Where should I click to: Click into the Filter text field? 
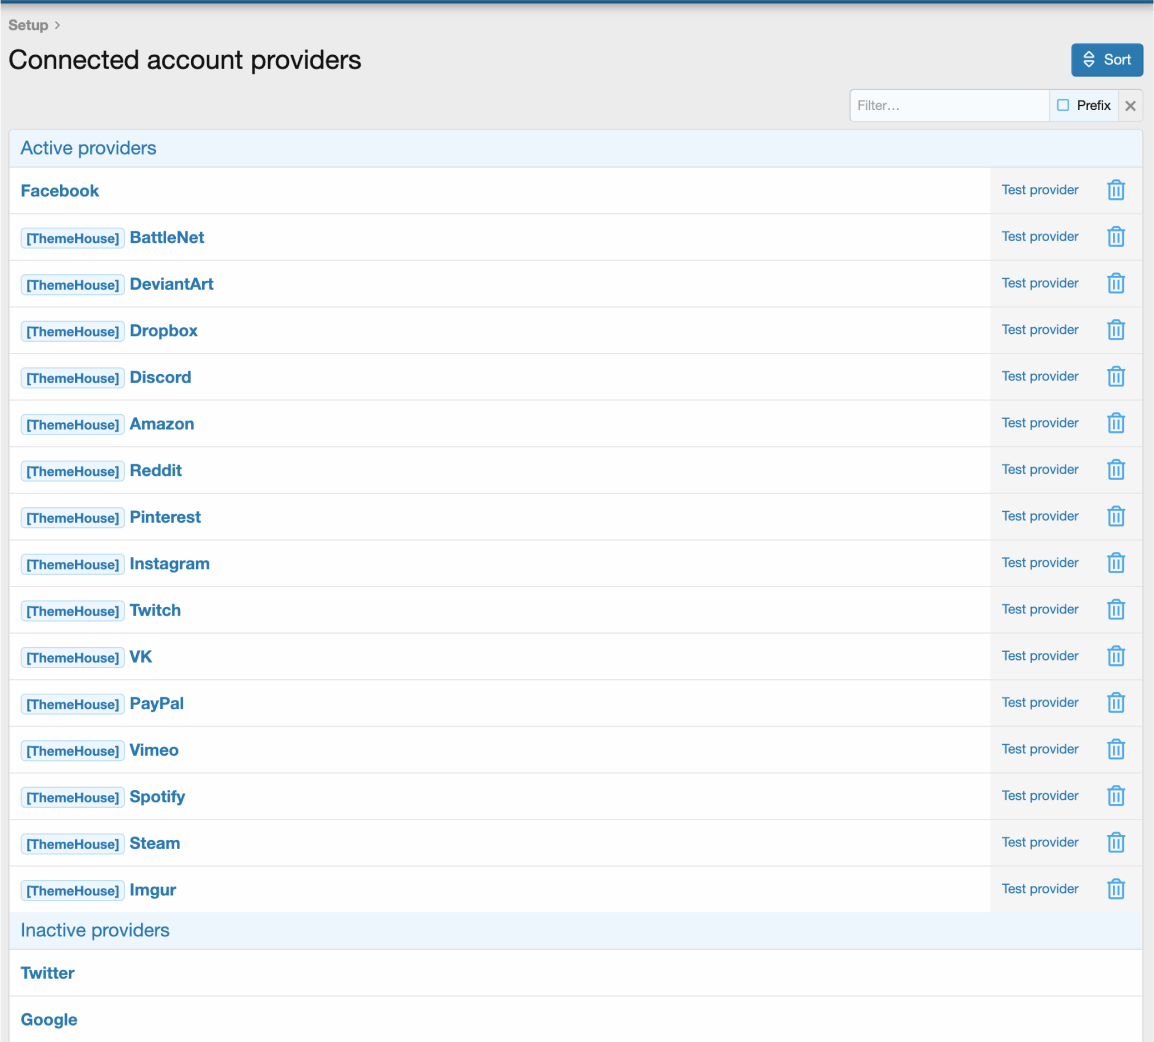(x=948, y=105)
